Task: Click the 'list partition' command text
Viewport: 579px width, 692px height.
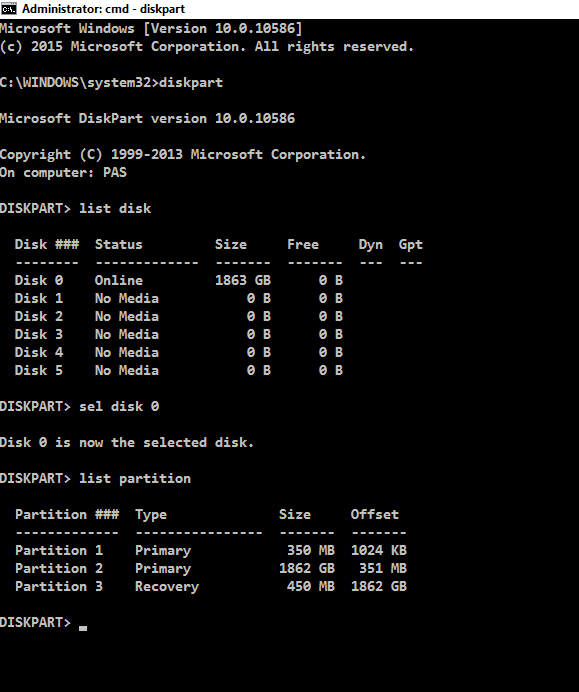Action: click(135, 479)
